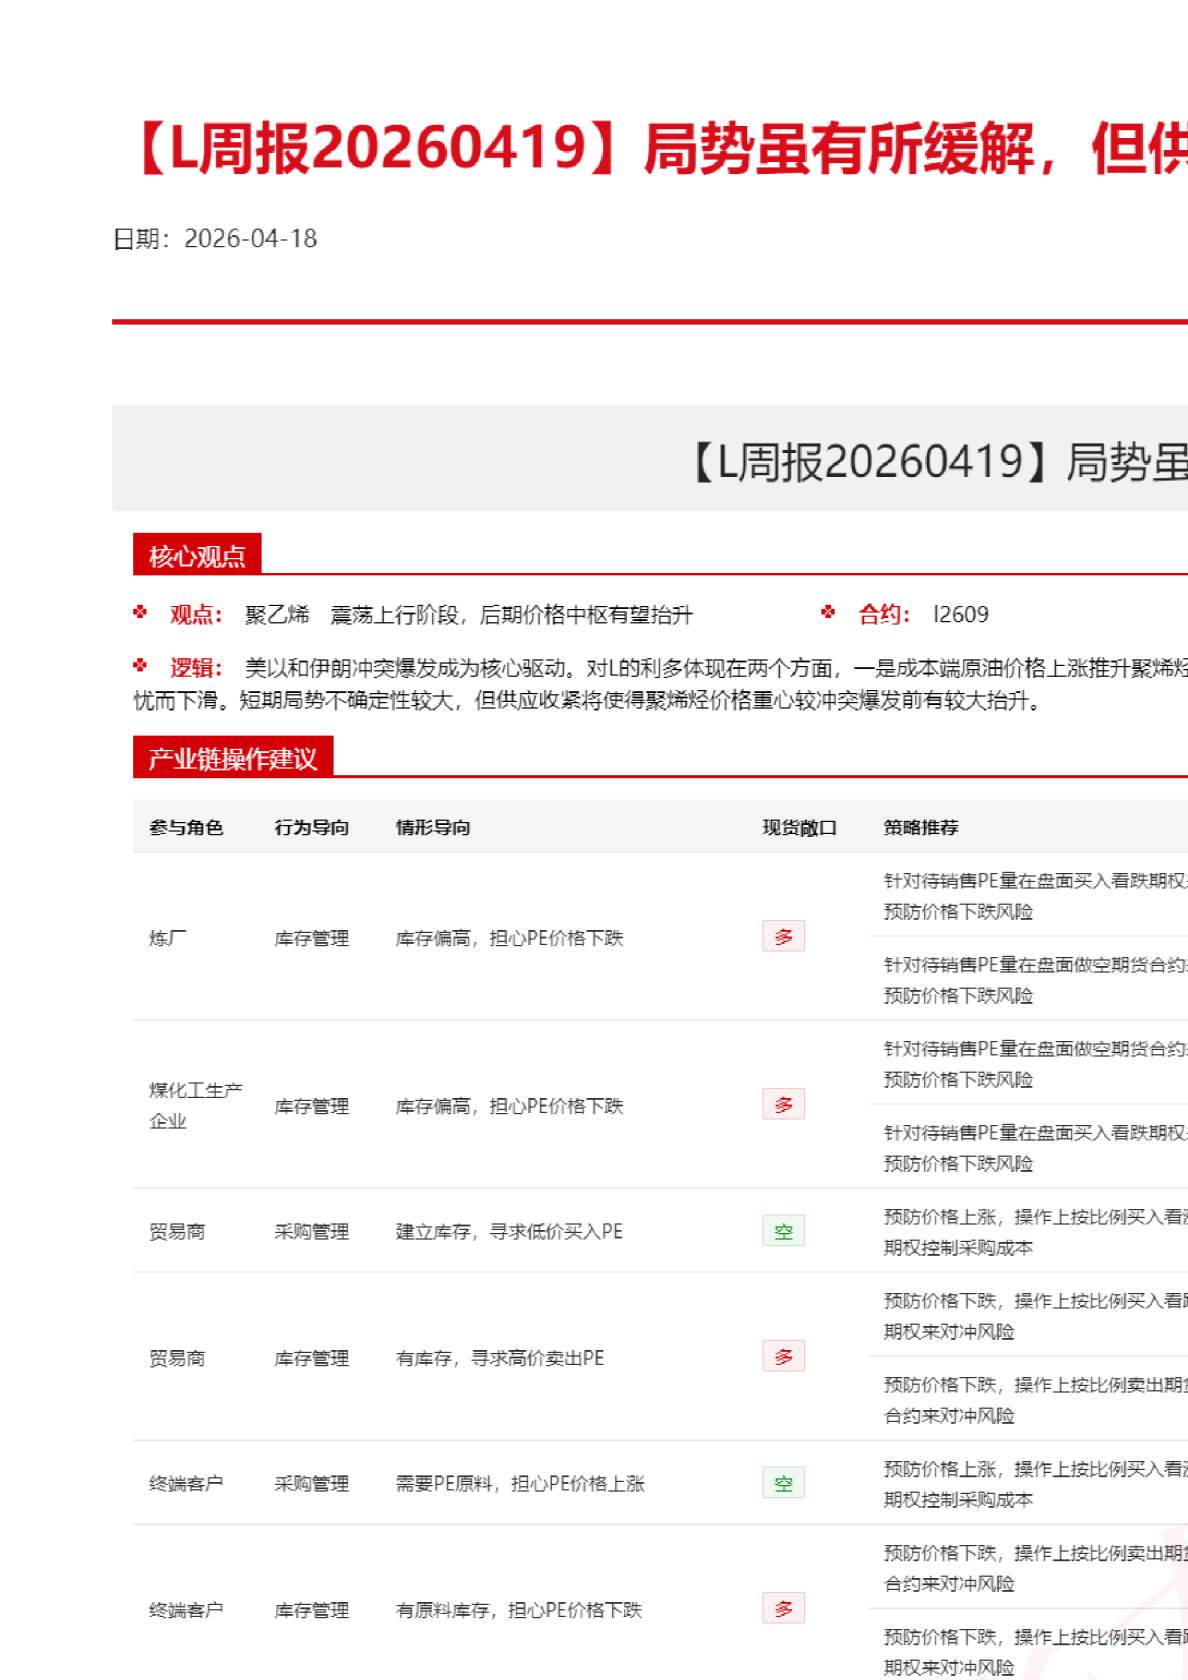Click the 空 badge in 终端客户 采购管理 row
This screenshot has height=1680, width=1188.
pyautogui.click(x=783, y=1483)
